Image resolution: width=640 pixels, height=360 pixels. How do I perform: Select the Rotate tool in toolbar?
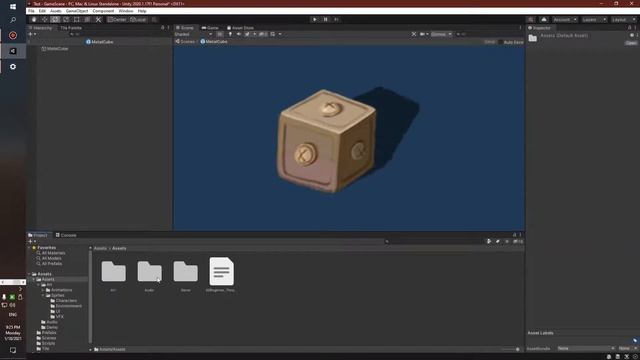(55, 20)
